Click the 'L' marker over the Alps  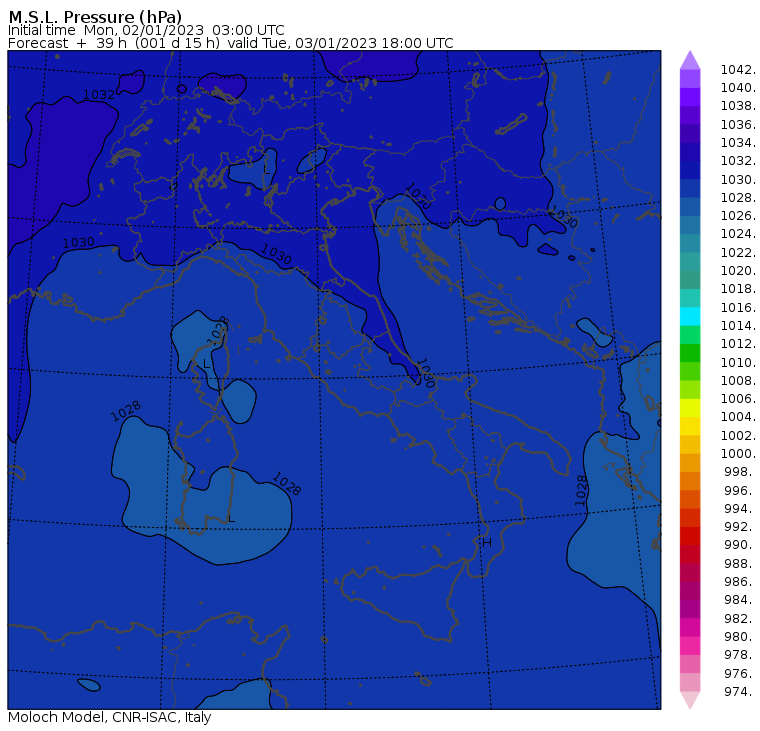266,170
